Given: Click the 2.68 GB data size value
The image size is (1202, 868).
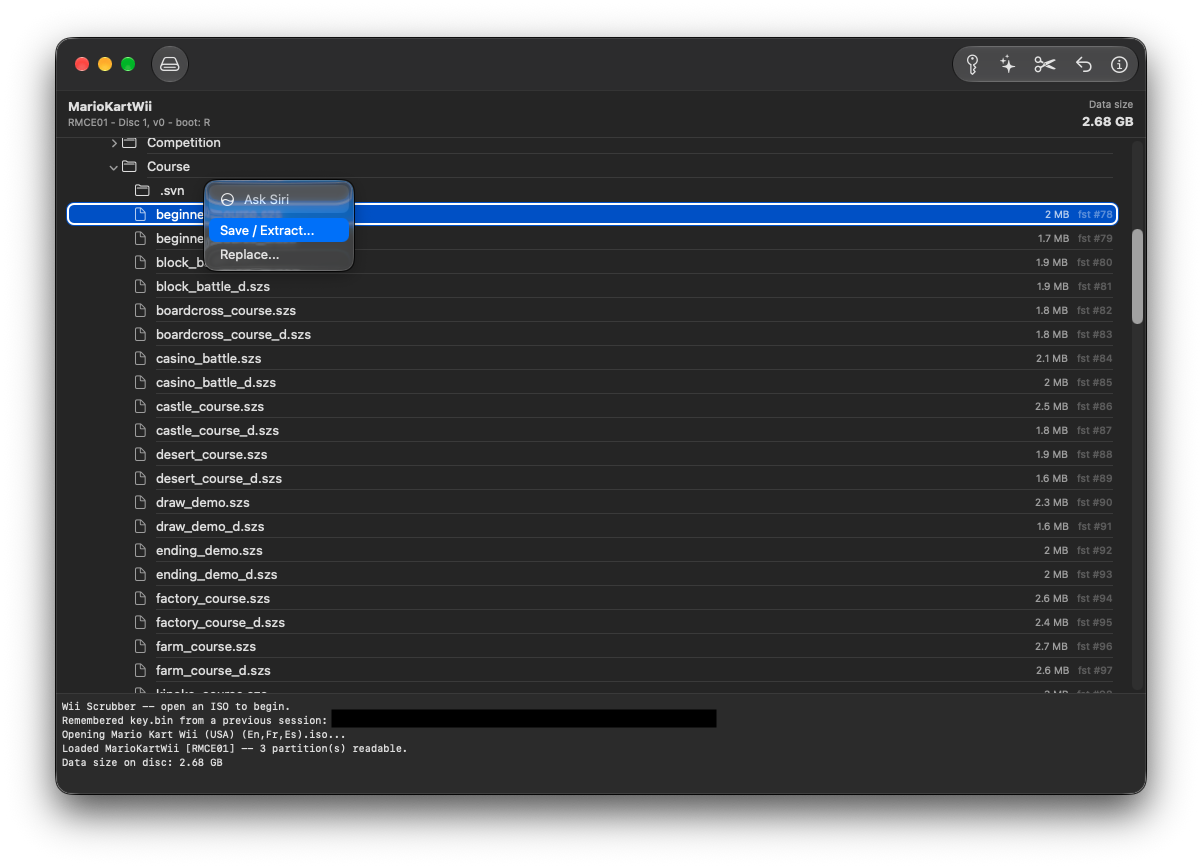Looking at the screenshot, I should pyautogui.click(x=1108, y=122).
